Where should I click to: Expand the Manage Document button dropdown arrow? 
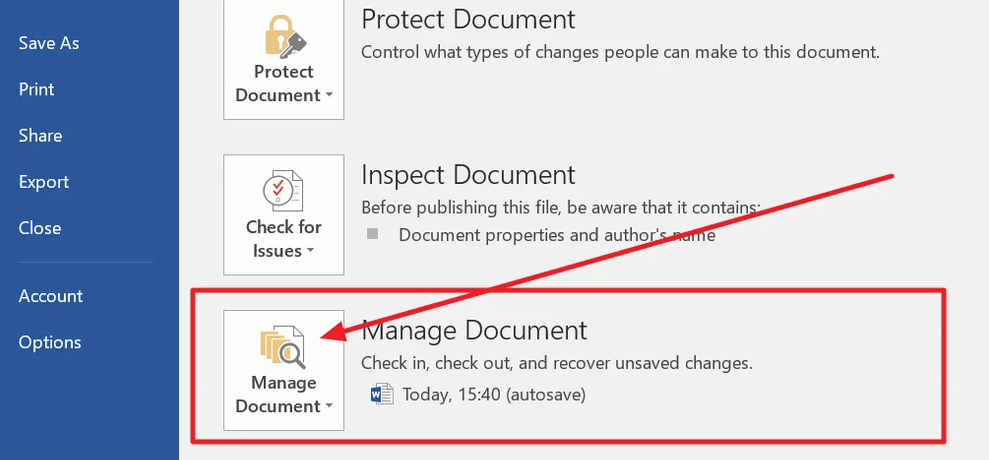tap(328, 407)
